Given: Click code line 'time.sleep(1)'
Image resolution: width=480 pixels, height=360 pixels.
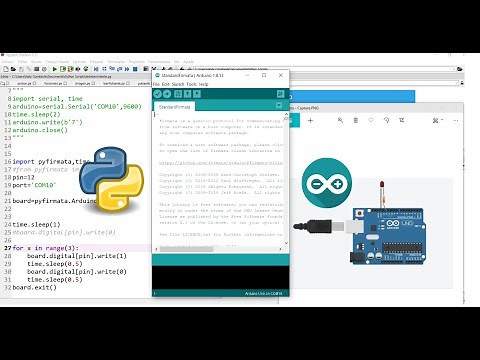Looking at the screenshot, I should (36, 224).
